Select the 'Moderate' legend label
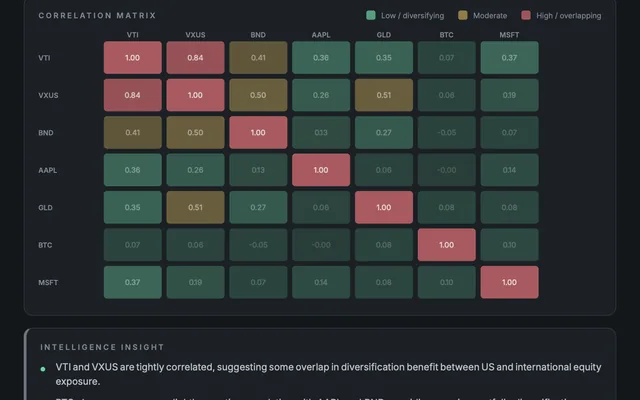The width and height of the screenshot is (640, 400). pos(490,16)
